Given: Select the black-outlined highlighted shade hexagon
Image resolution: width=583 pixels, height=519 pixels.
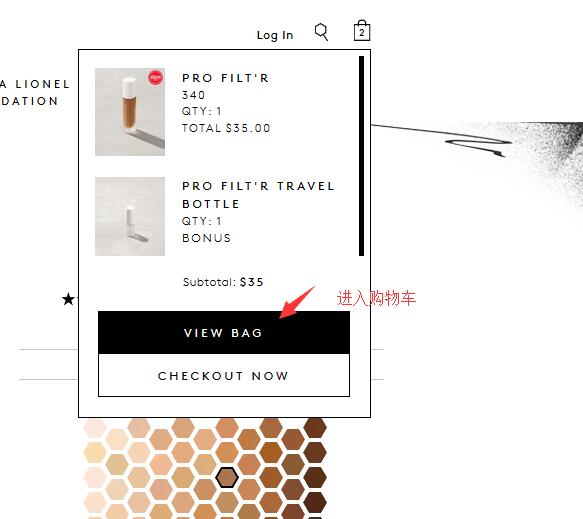Looking at the screenshot, I should pos(227,478).
